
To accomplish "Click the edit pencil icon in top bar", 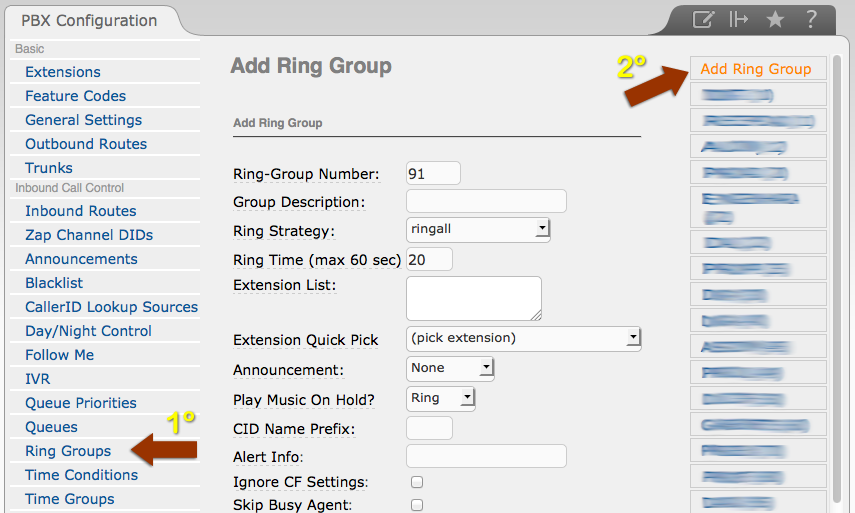I will [704, 19].
